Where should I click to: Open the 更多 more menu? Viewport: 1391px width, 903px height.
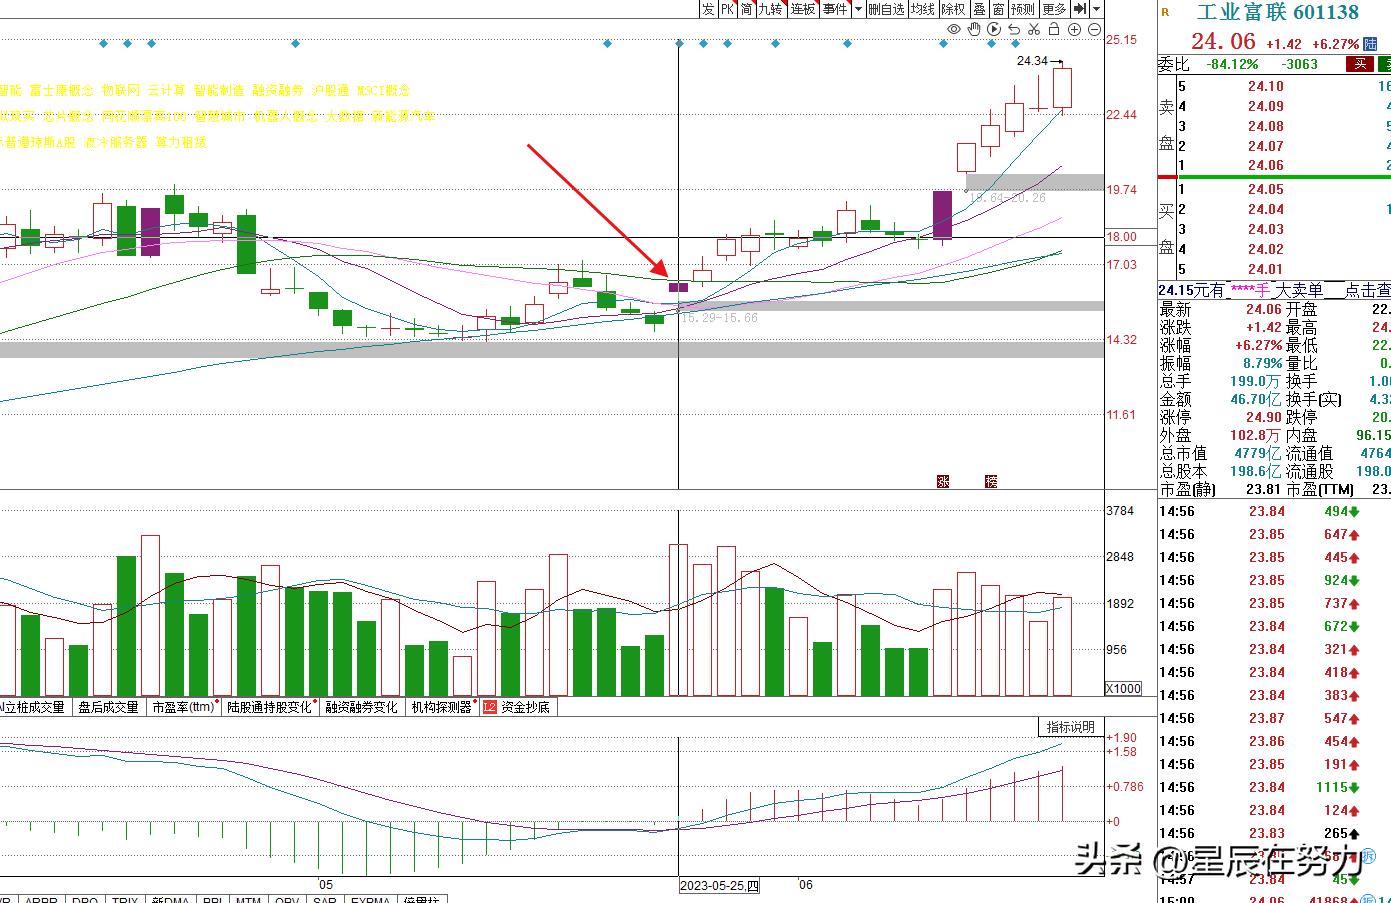click(x=1054, y=9)
